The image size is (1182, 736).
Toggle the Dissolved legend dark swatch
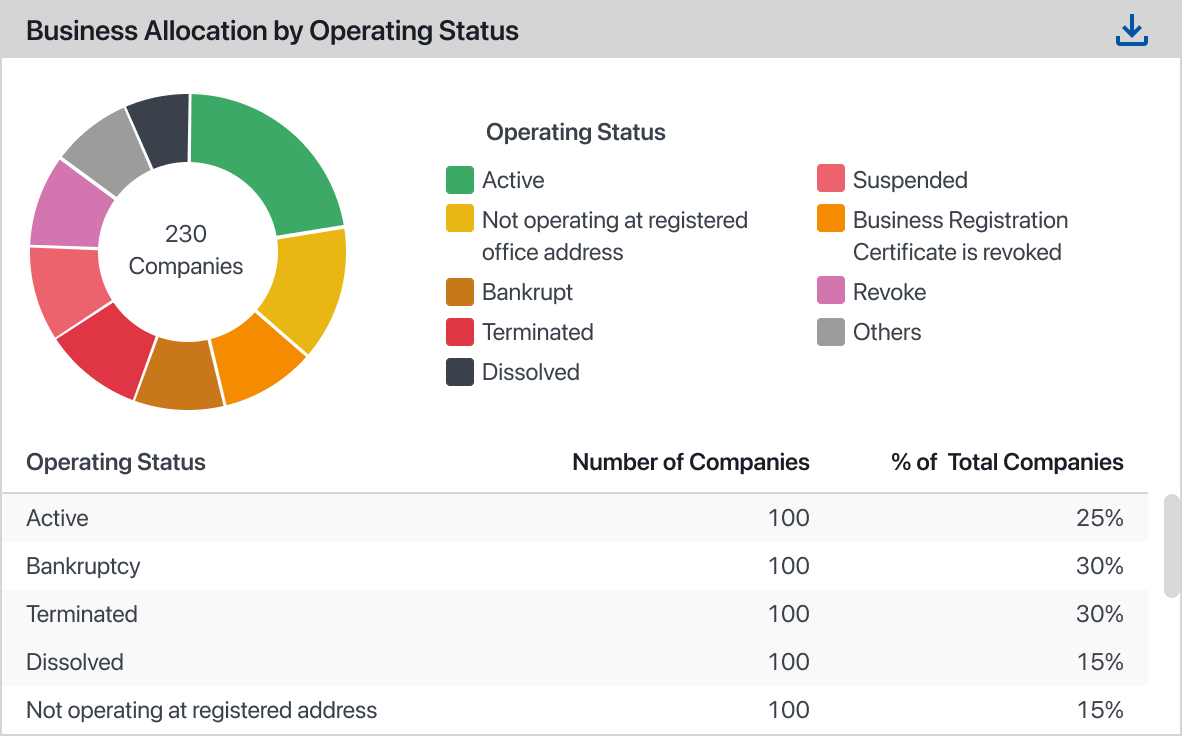pos(459,372)
